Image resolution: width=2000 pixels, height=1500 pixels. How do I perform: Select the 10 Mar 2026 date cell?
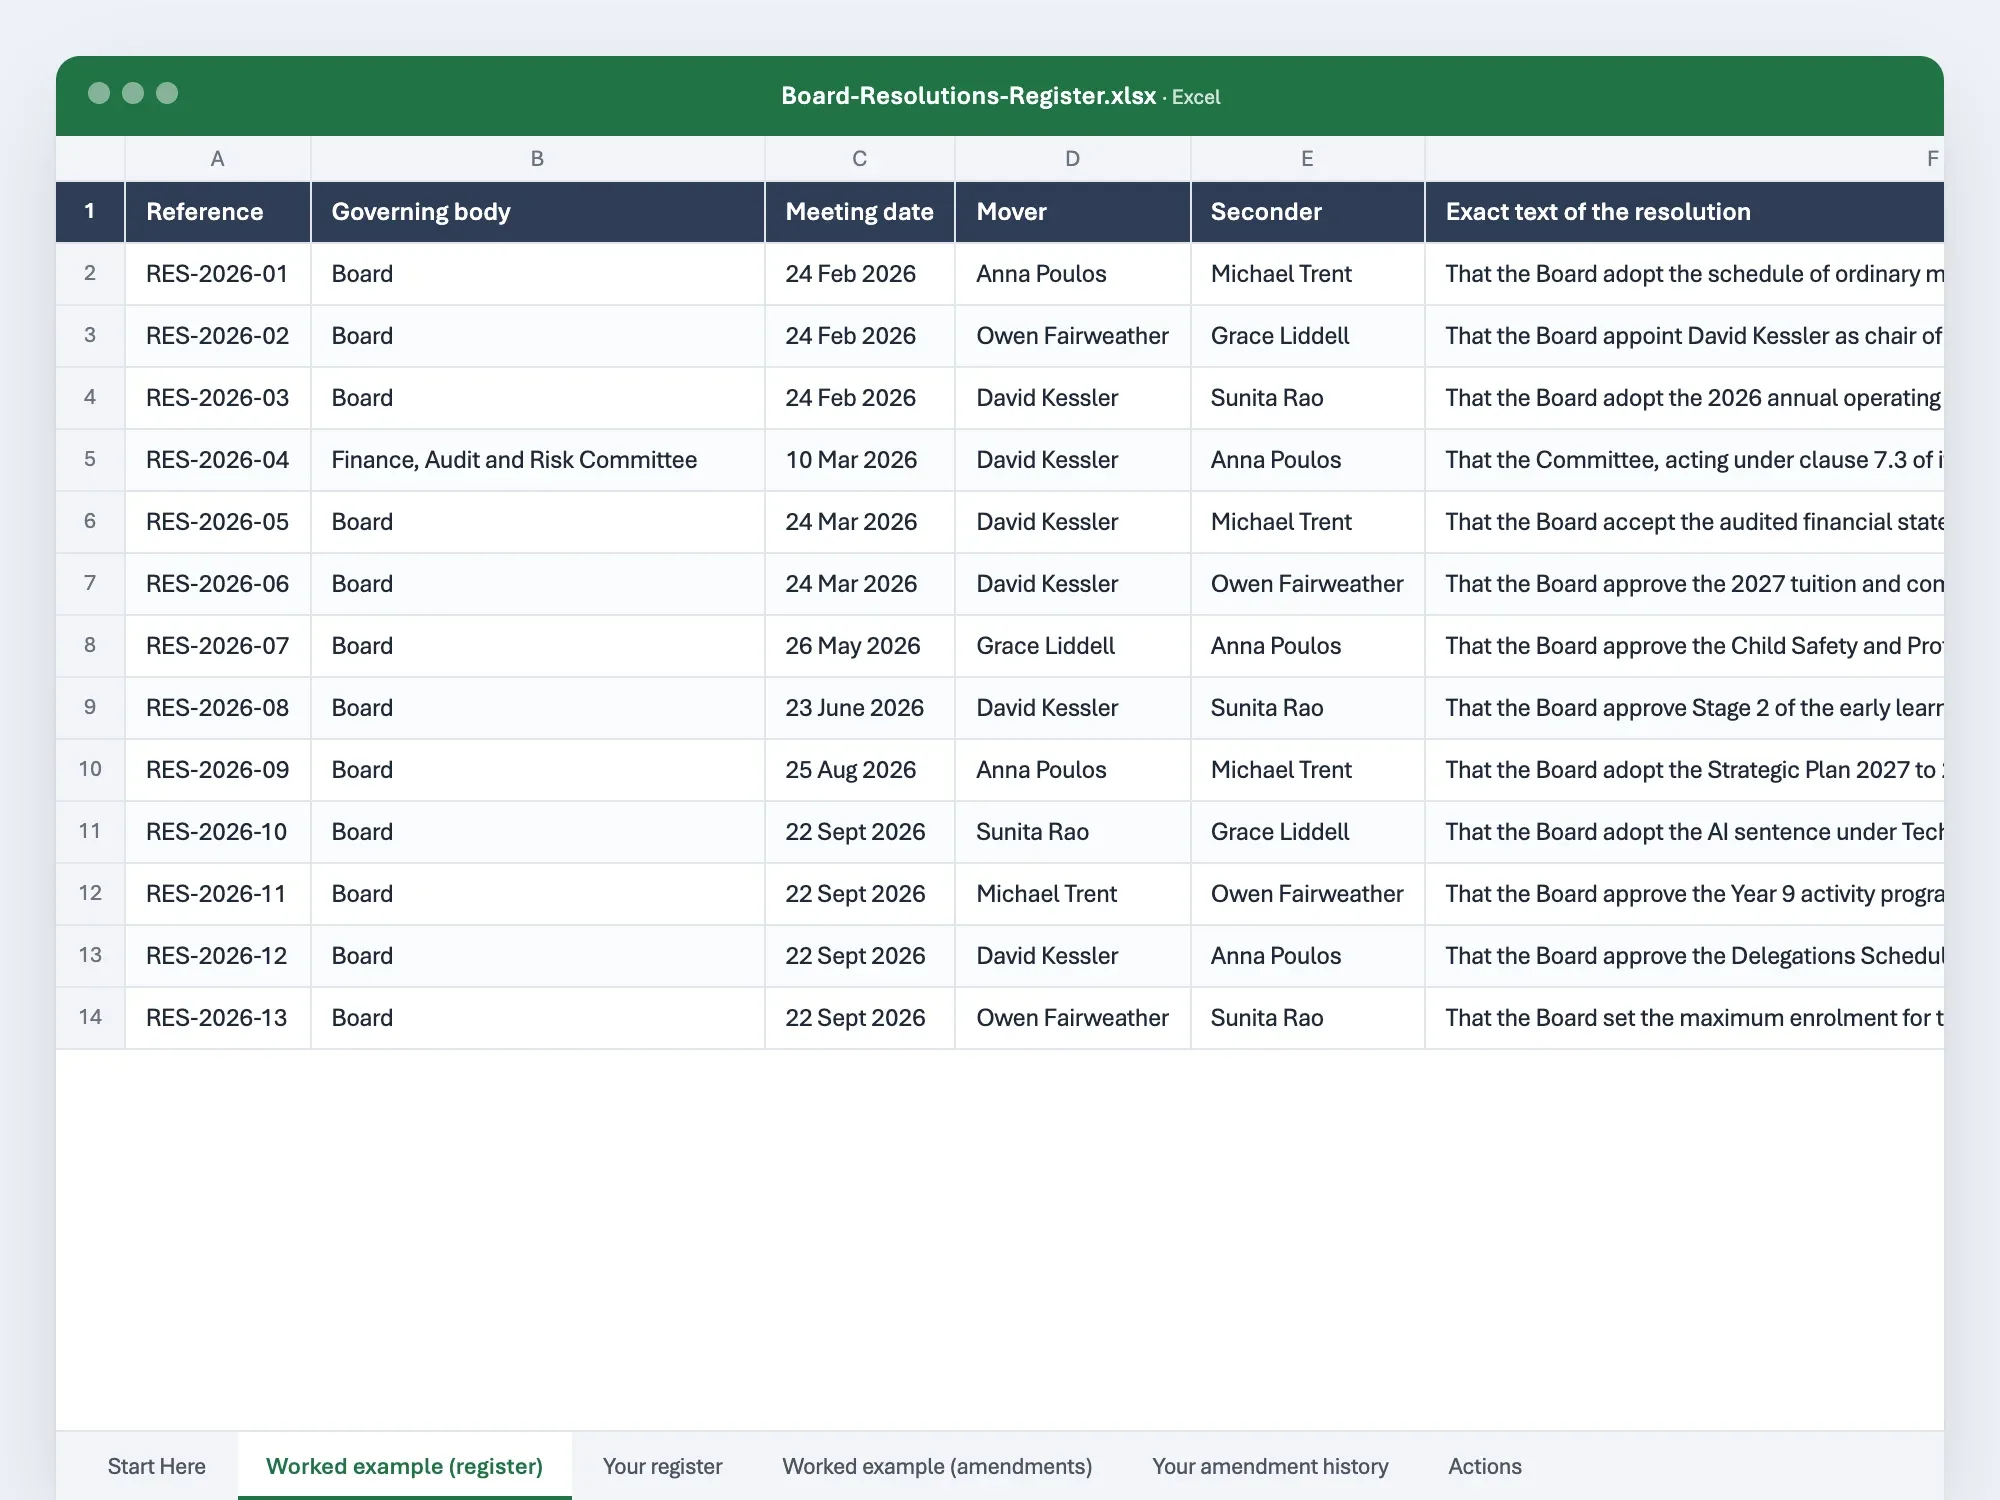coord(860,459)
